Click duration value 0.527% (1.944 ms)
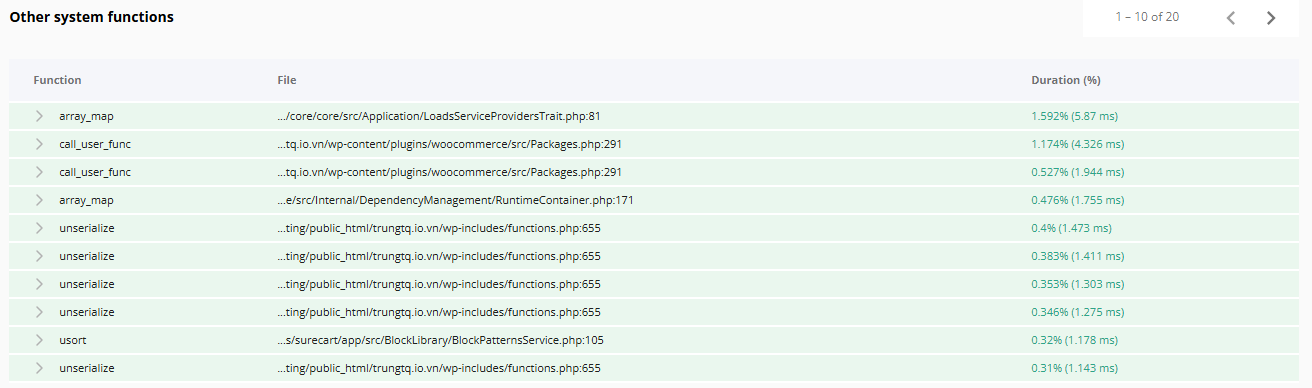The width and height of the screenshot is (1312, 388). click(1077, 172)
